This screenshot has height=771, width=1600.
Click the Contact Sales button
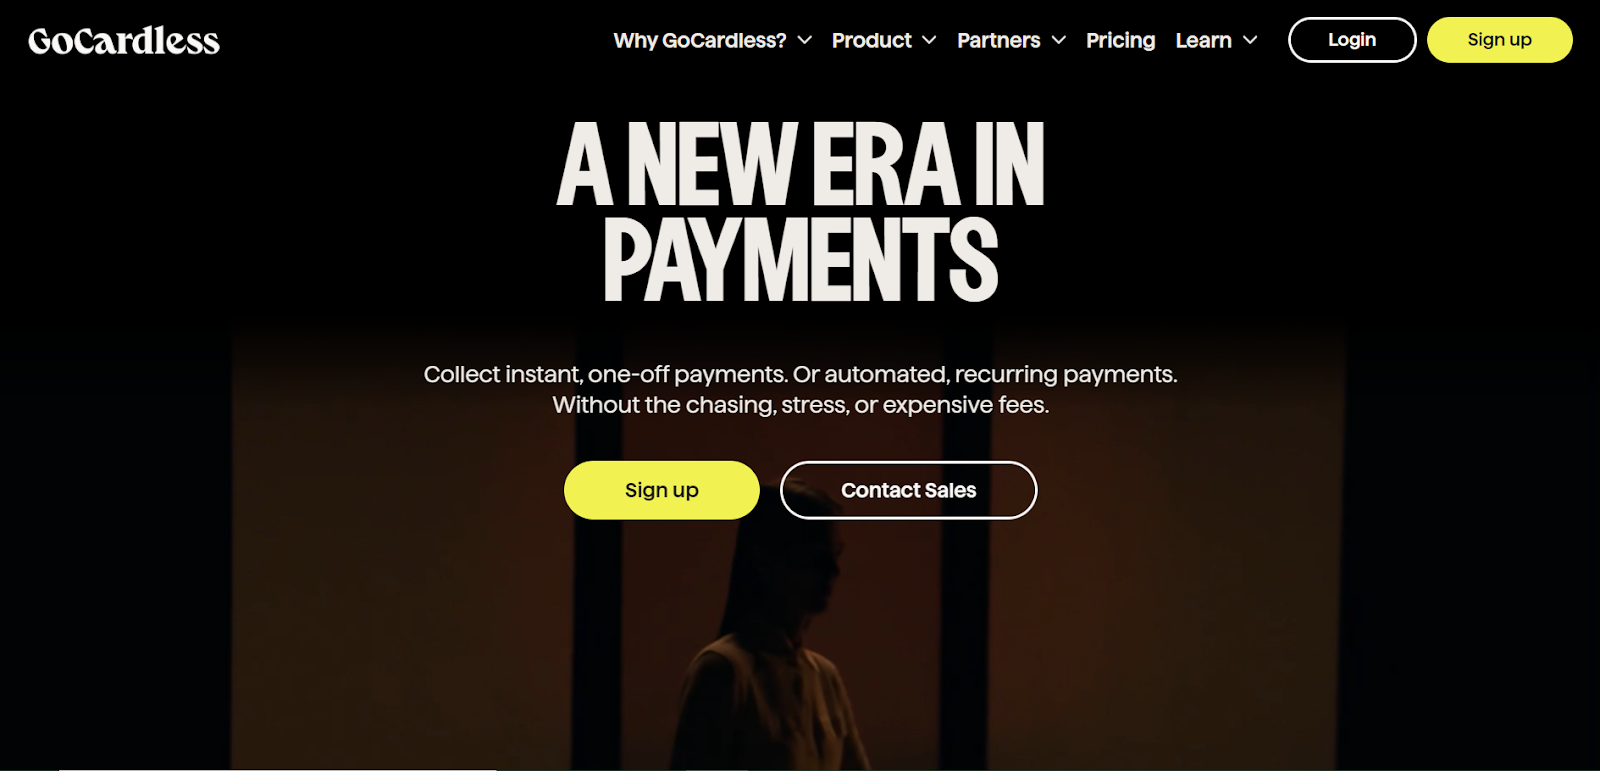908,490
